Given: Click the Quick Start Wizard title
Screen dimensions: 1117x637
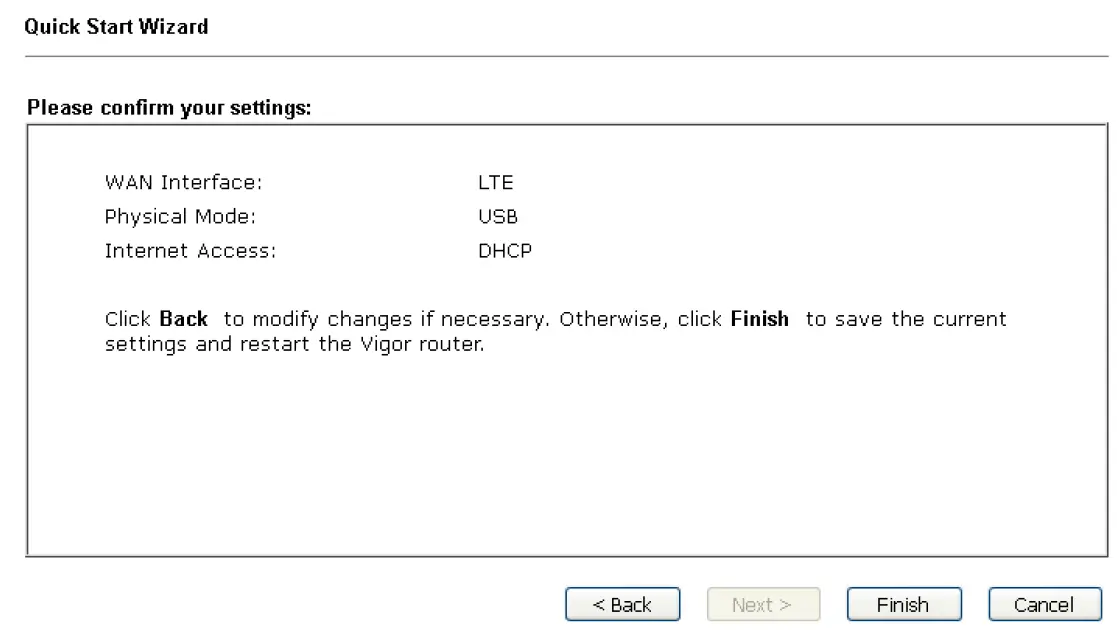Looking at the screenshot, I should pos(116,27).
